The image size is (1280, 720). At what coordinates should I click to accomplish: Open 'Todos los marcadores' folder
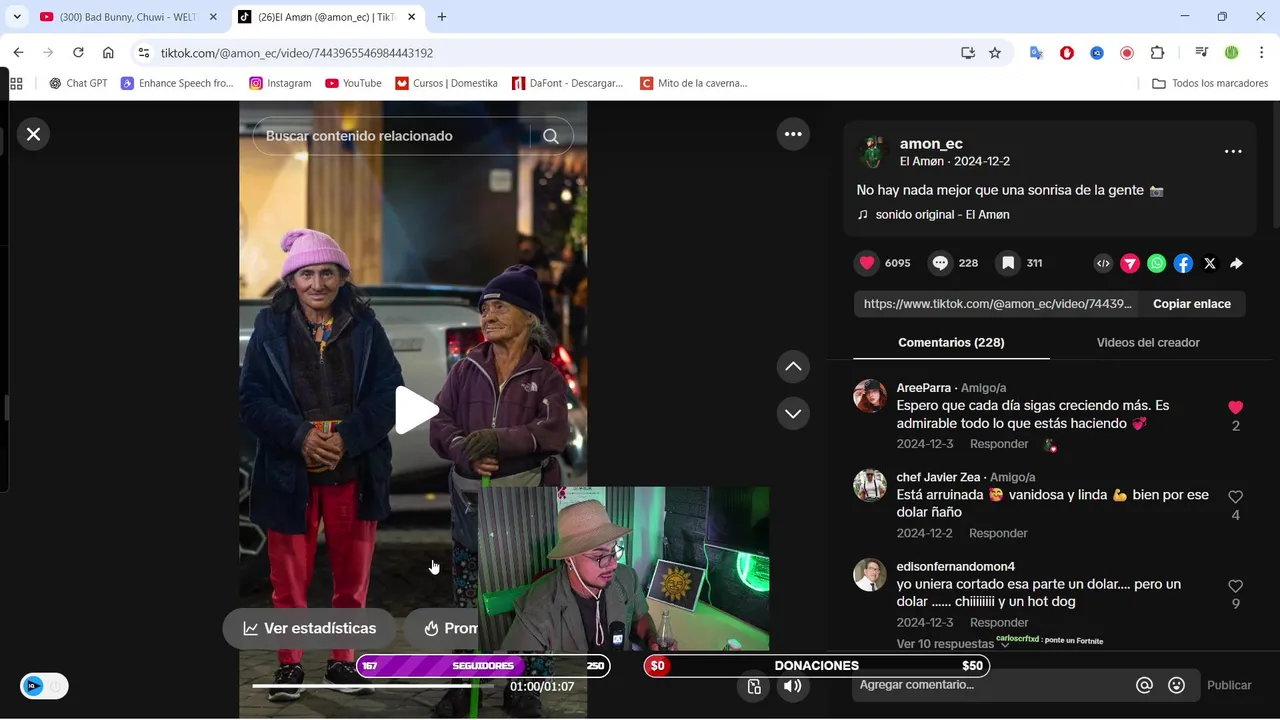coord(1210,83)
